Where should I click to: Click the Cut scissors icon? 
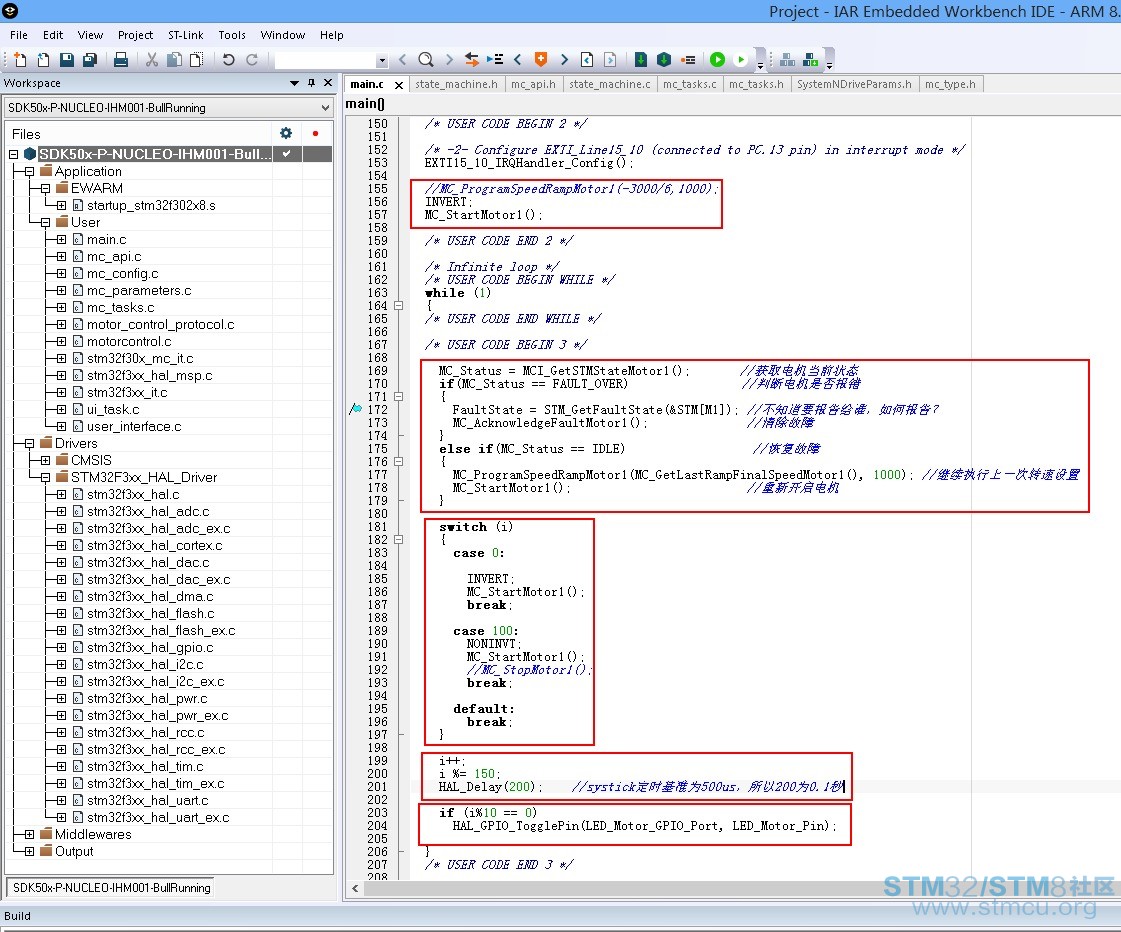[152, 60]
